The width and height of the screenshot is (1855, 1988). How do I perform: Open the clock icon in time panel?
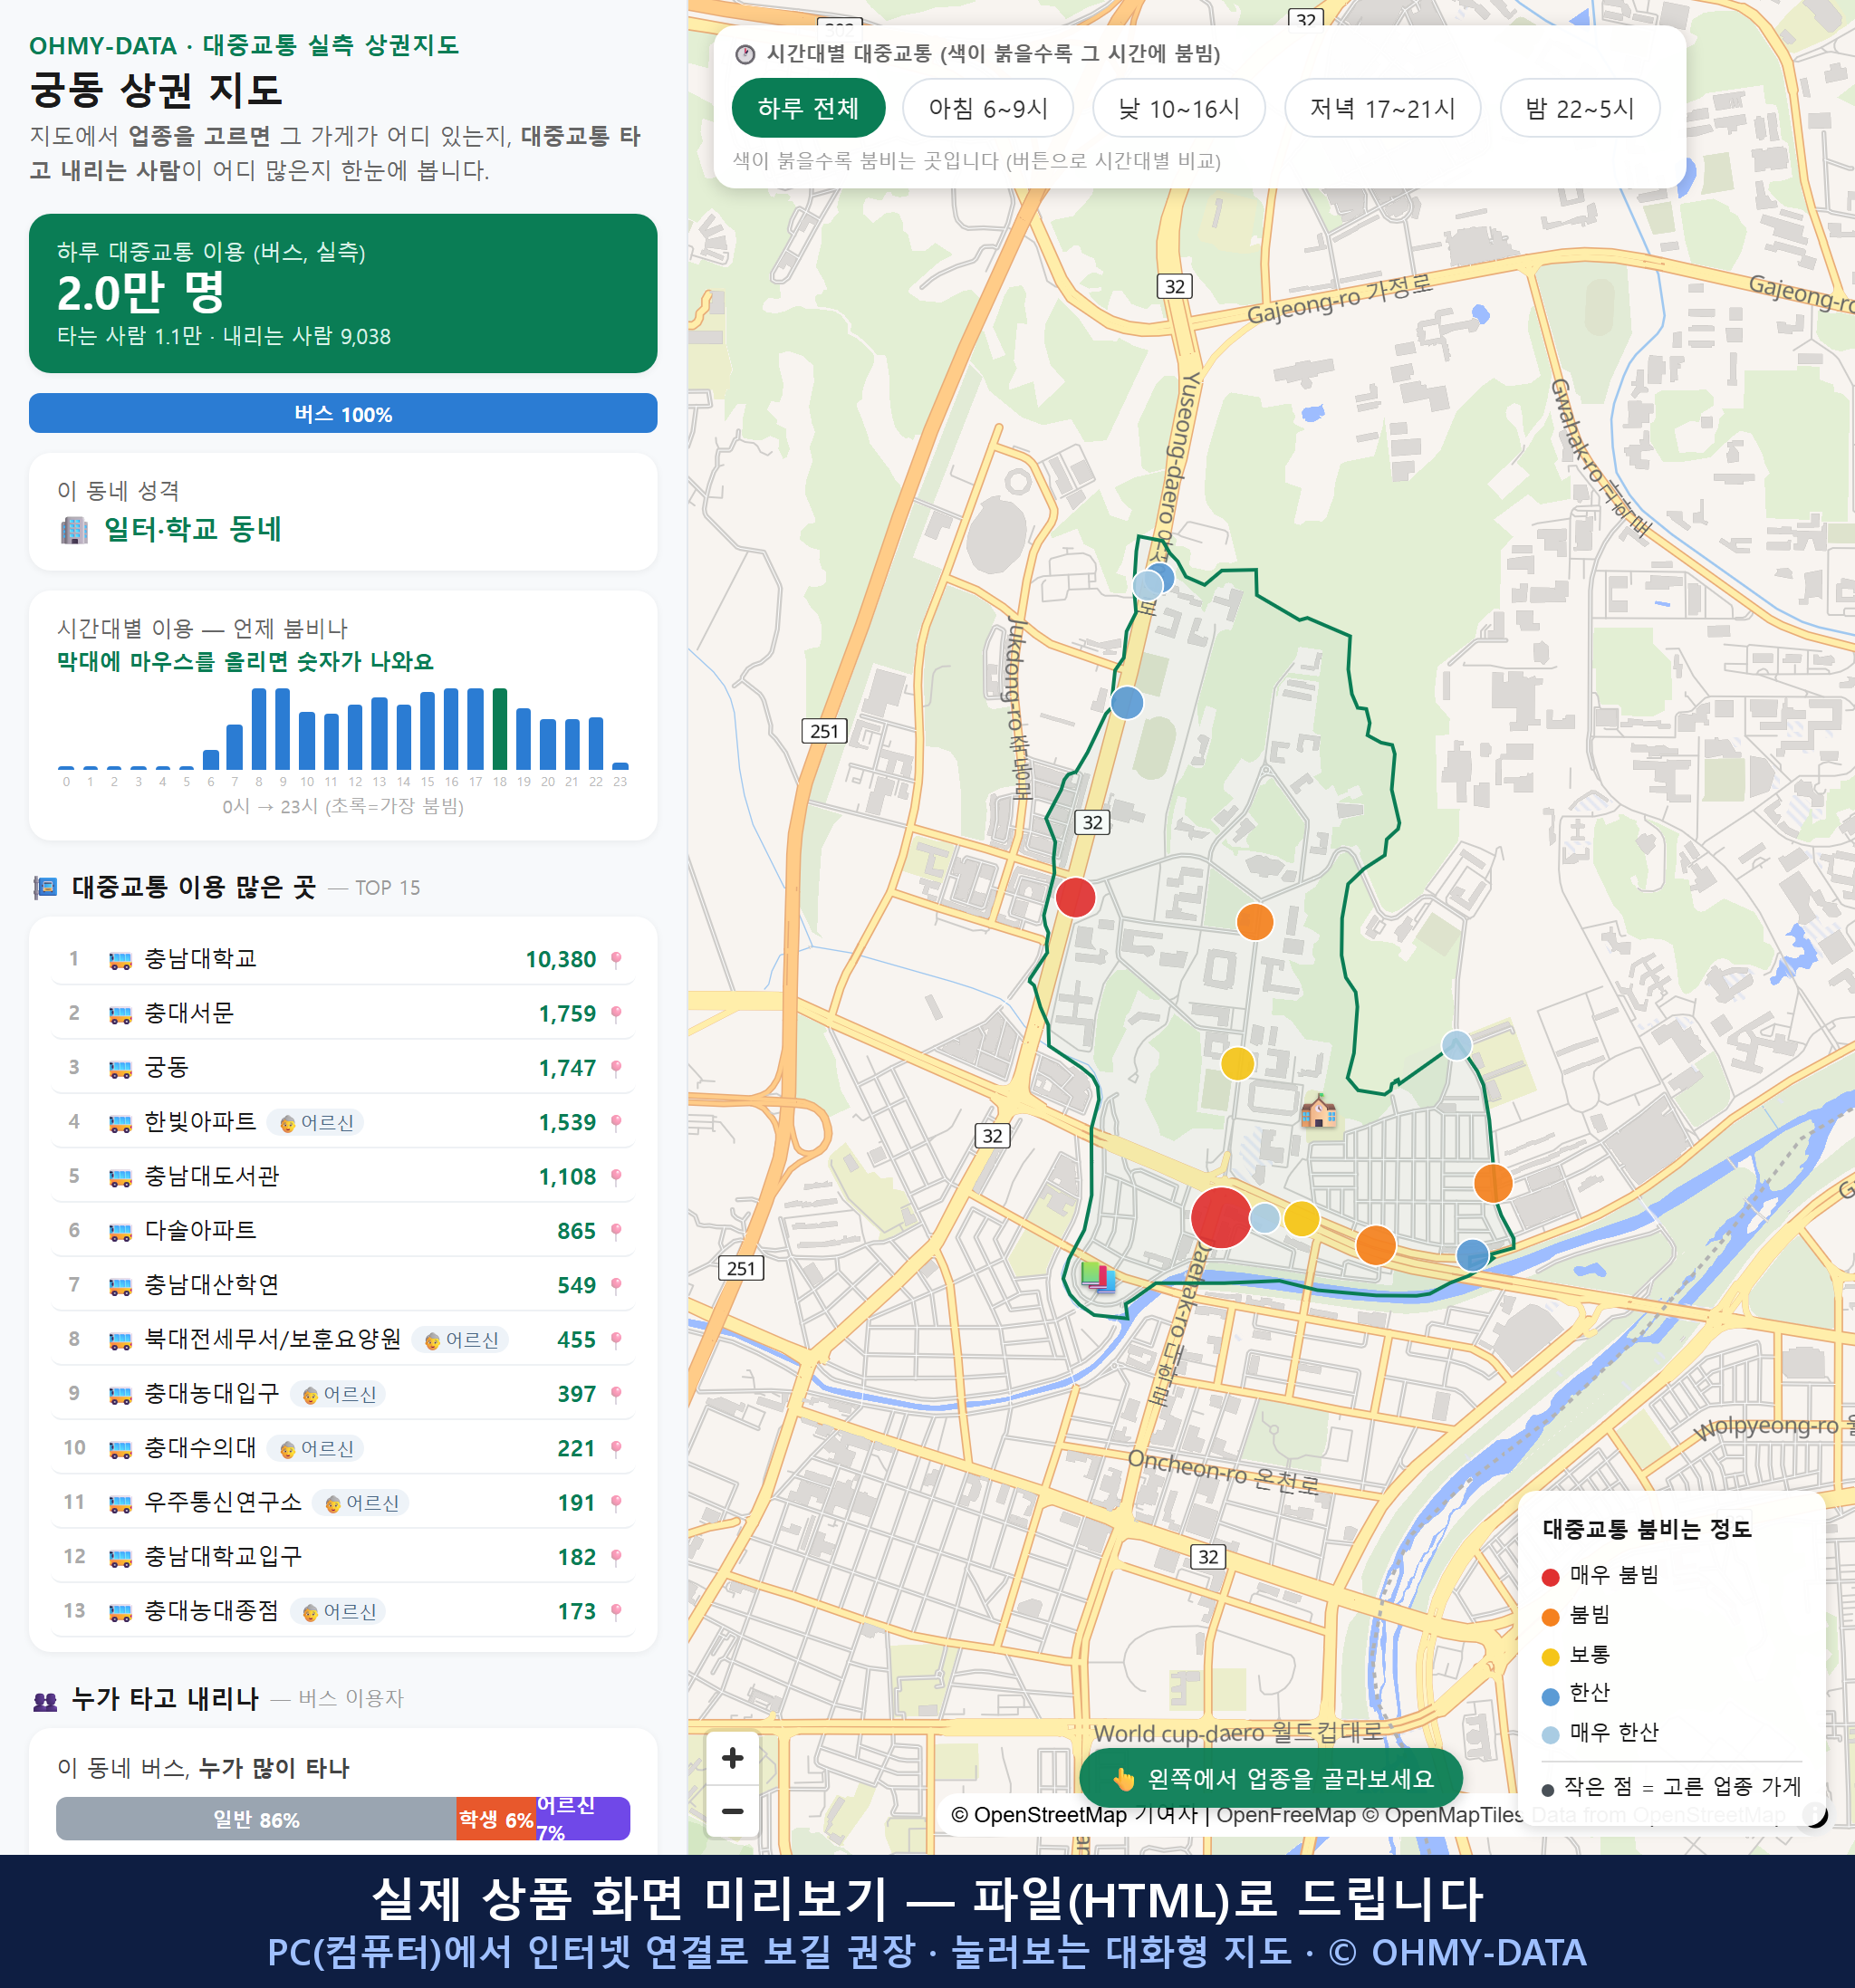click(745, 54)
